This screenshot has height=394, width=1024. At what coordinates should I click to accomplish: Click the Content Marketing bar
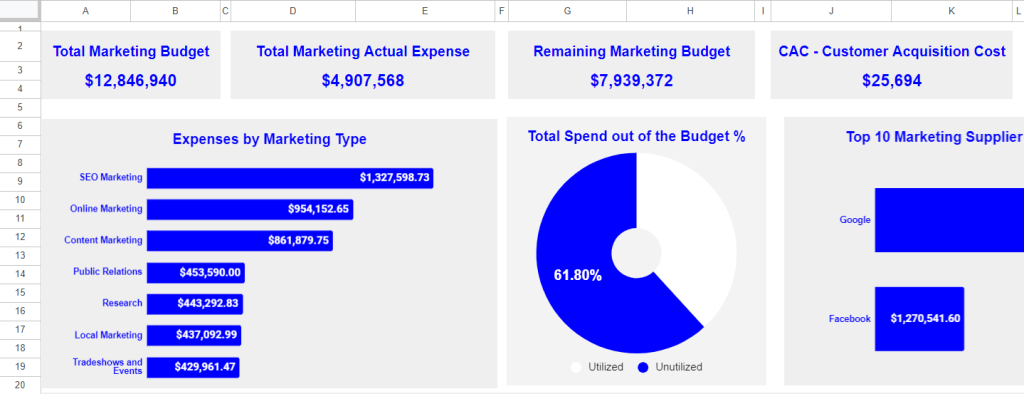[240, 240]
